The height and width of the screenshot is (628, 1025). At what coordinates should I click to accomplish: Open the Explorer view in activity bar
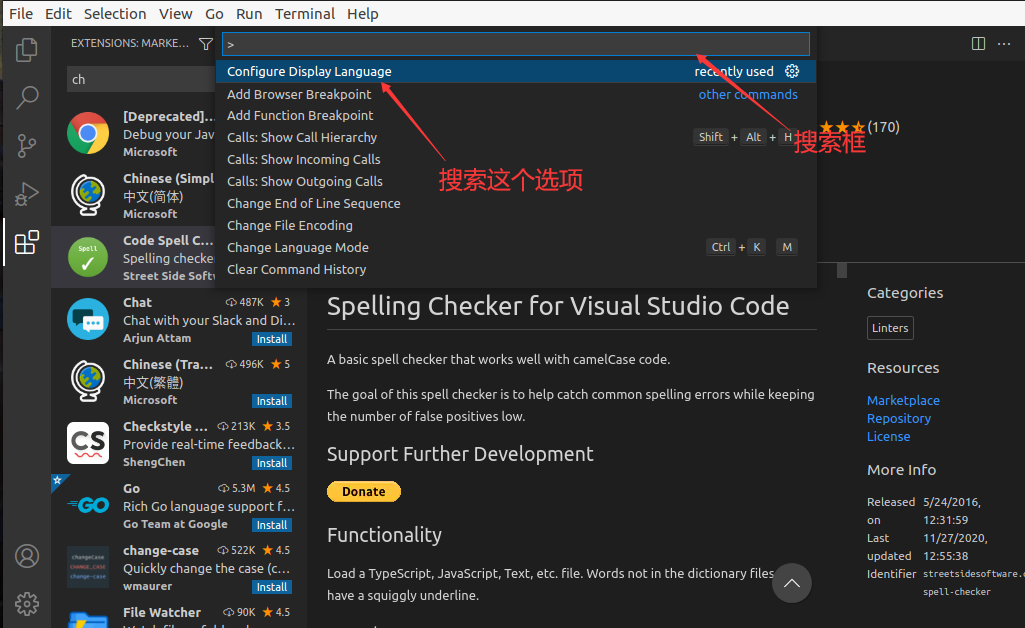pos(27,50)
